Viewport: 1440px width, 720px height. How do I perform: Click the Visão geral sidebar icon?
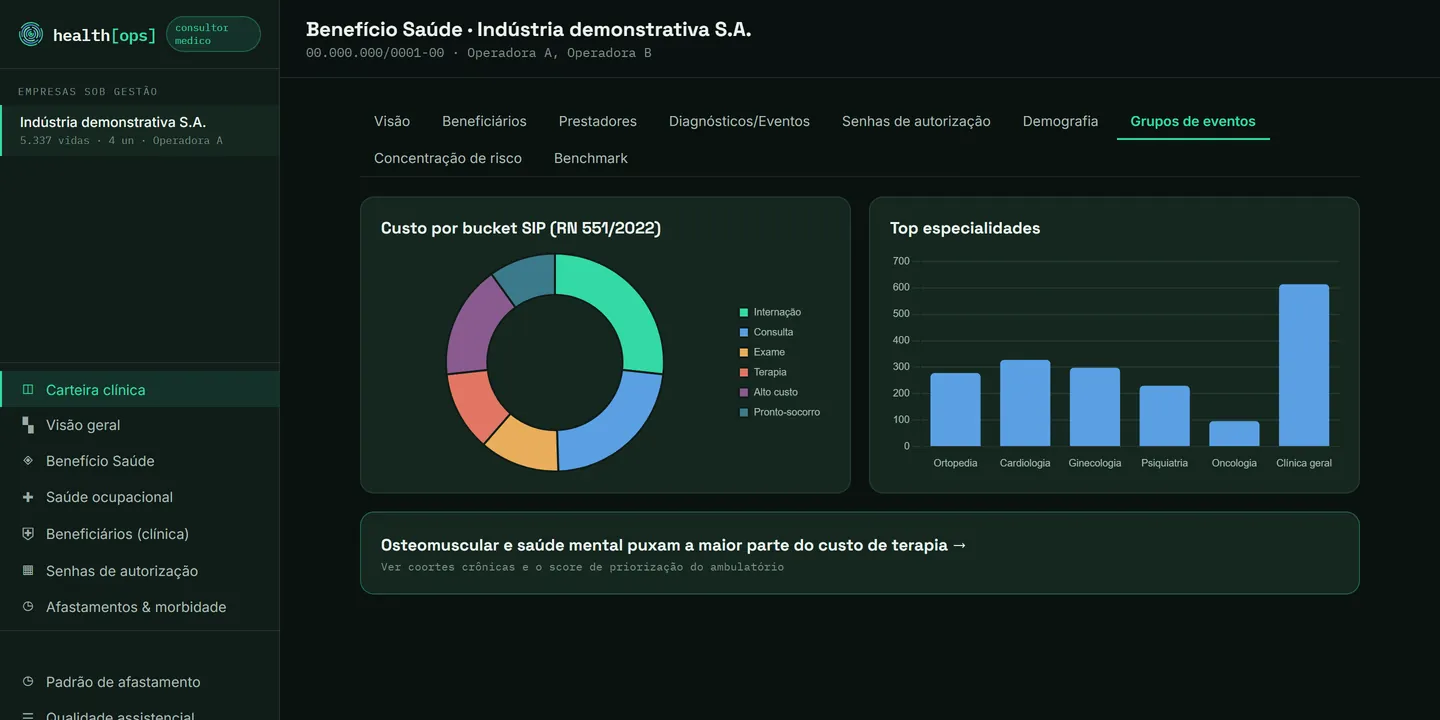(x=28, y=425)
